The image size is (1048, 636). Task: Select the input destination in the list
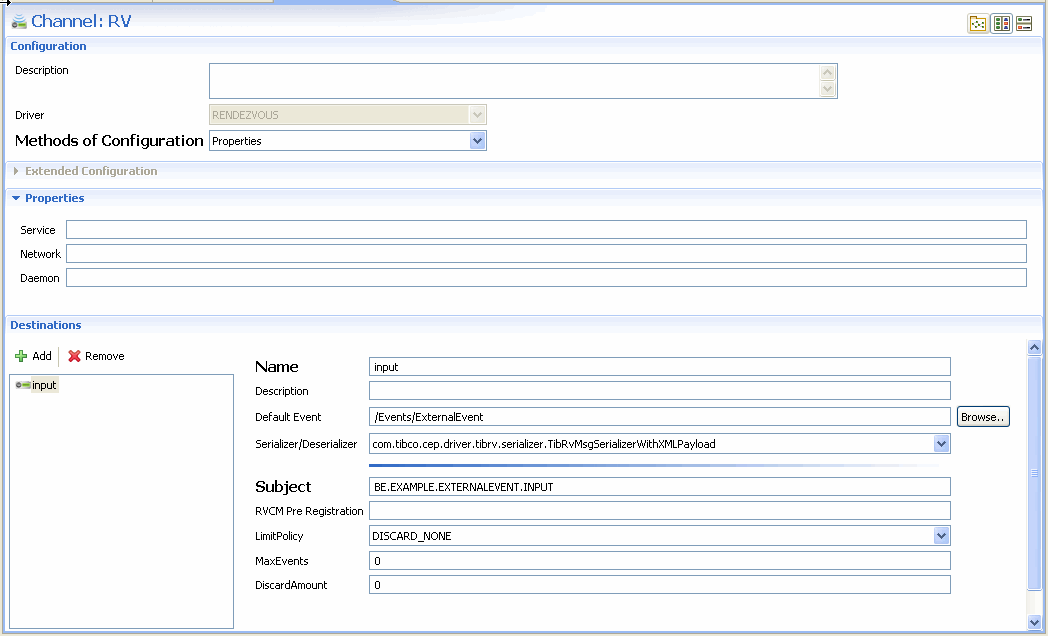coord(44,385)
